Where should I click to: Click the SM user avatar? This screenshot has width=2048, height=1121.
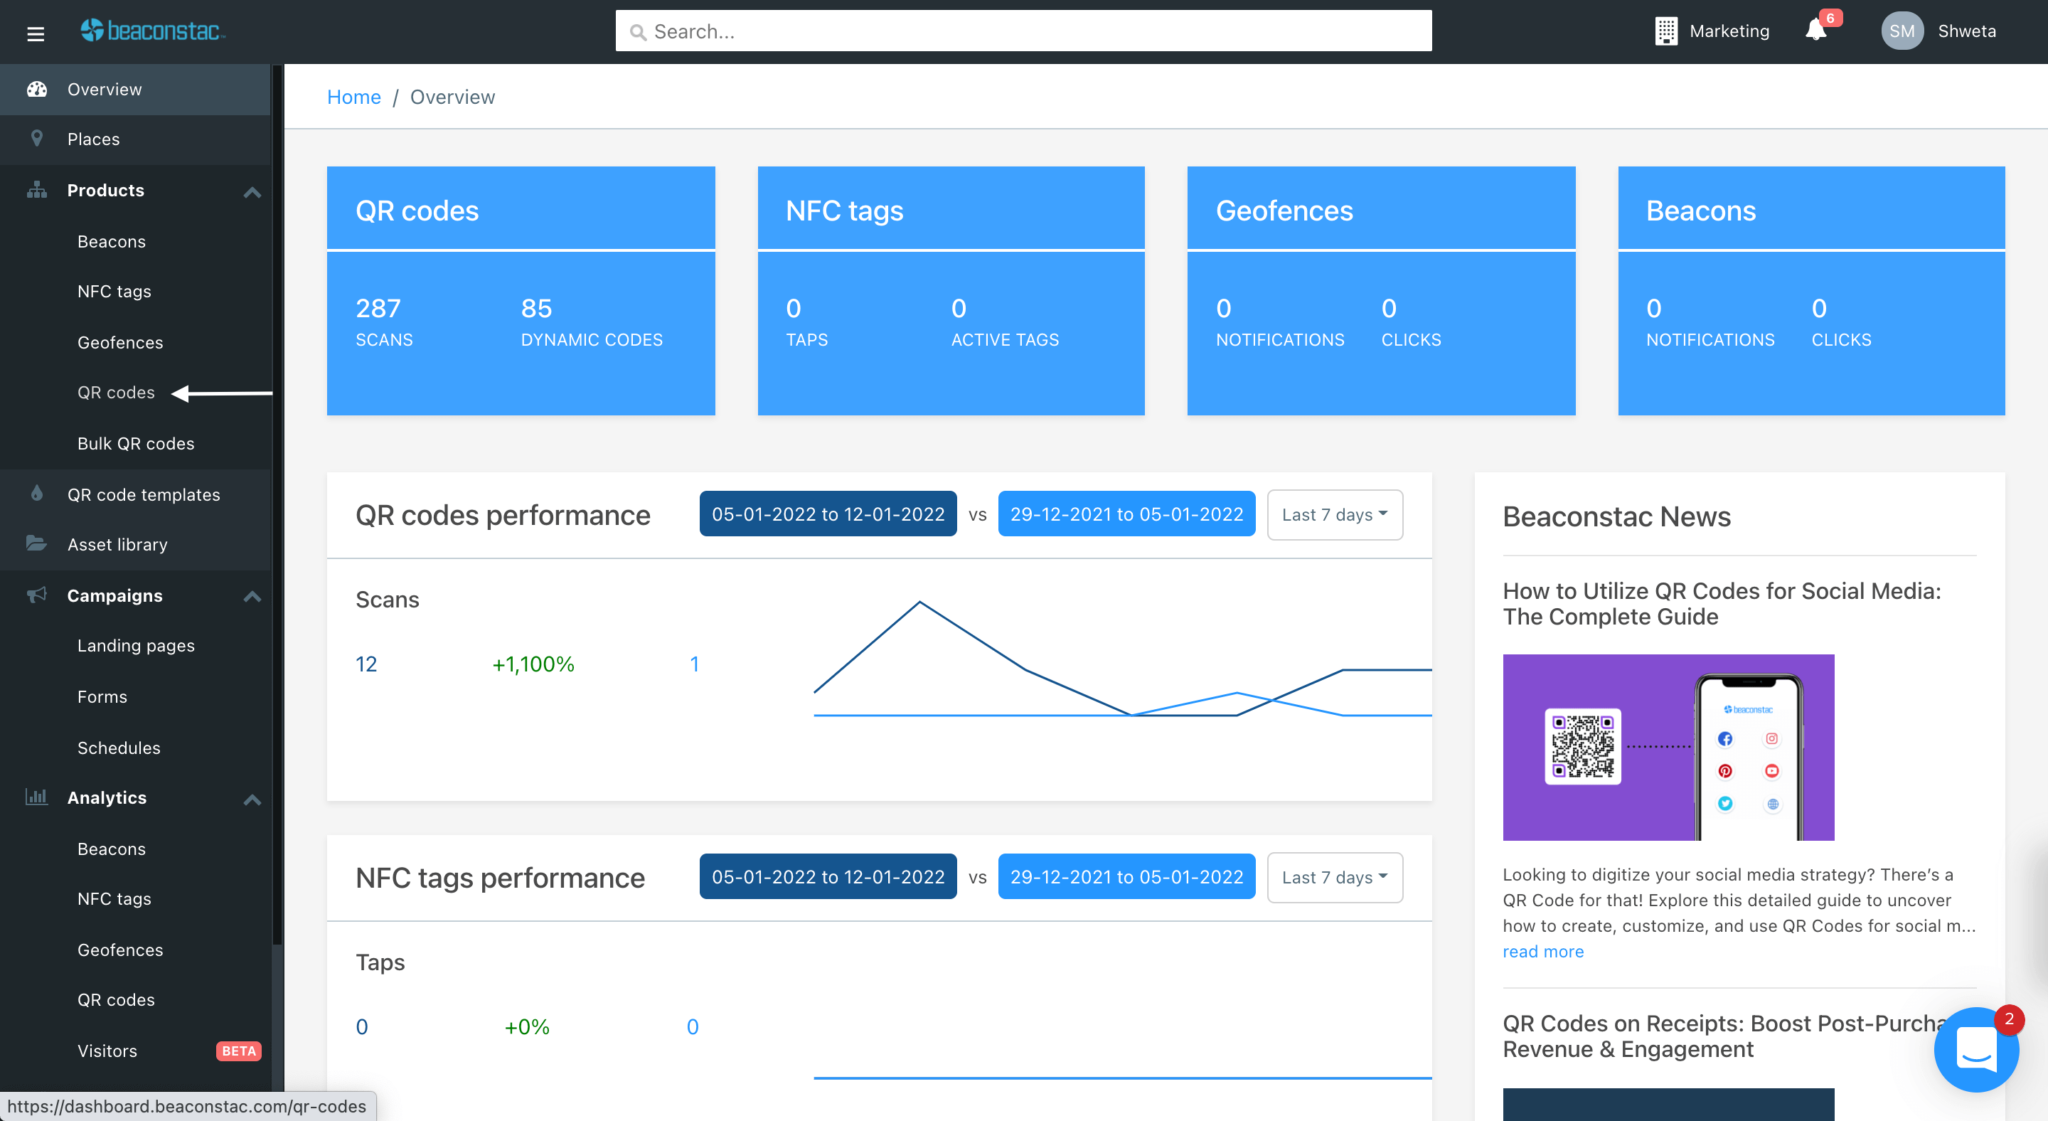[1901, 31]
